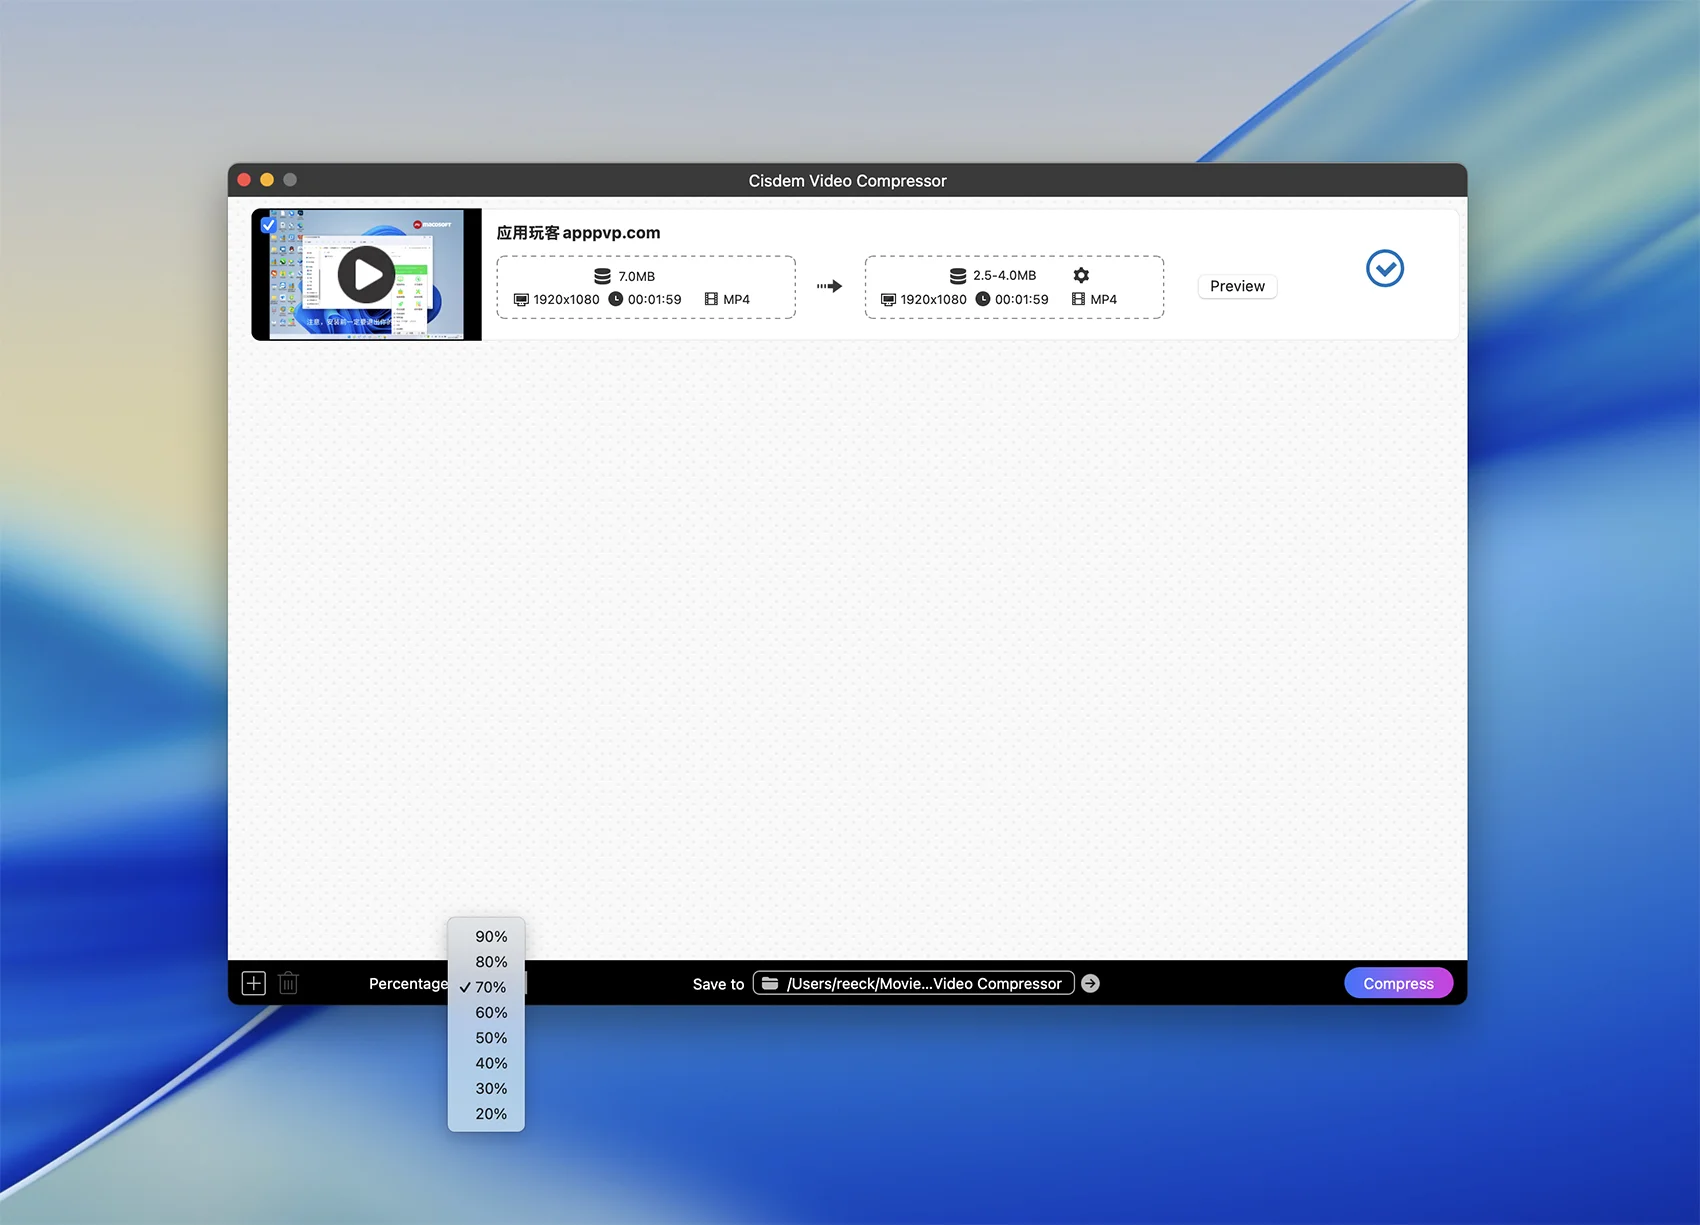Select 80% compression percentage
The image size is (1700, 1225).
click(x=490, y=962)
